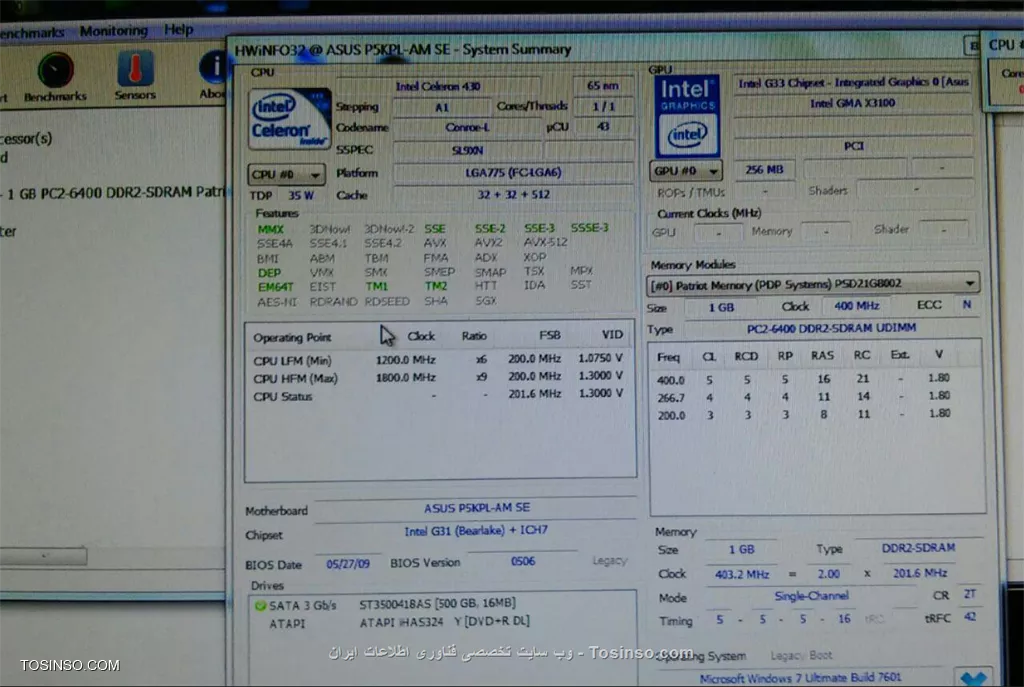Click the SL9XN SSPEC value
The height and width of the screenshot is (687, 1024).
(467, 150)
